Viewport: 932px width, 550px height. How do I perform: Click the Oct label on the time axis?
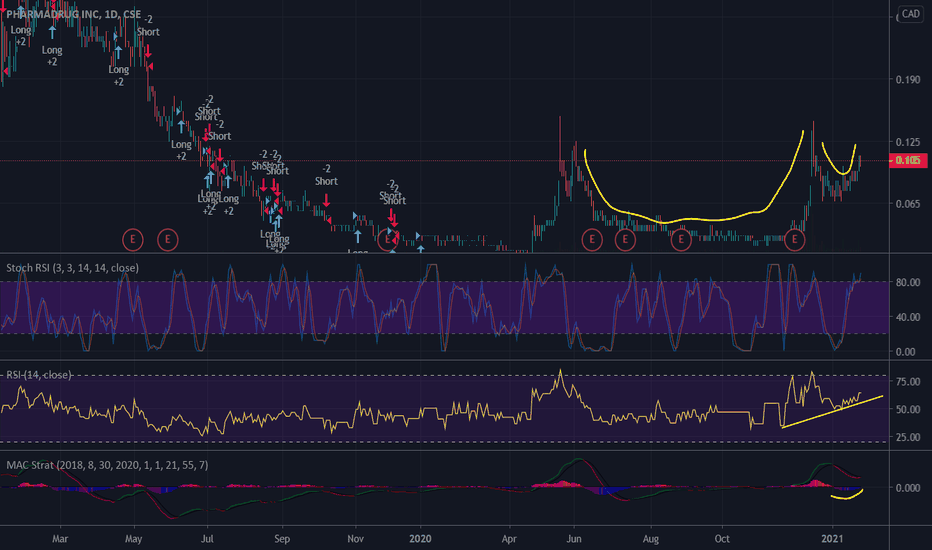click(722, 539)
